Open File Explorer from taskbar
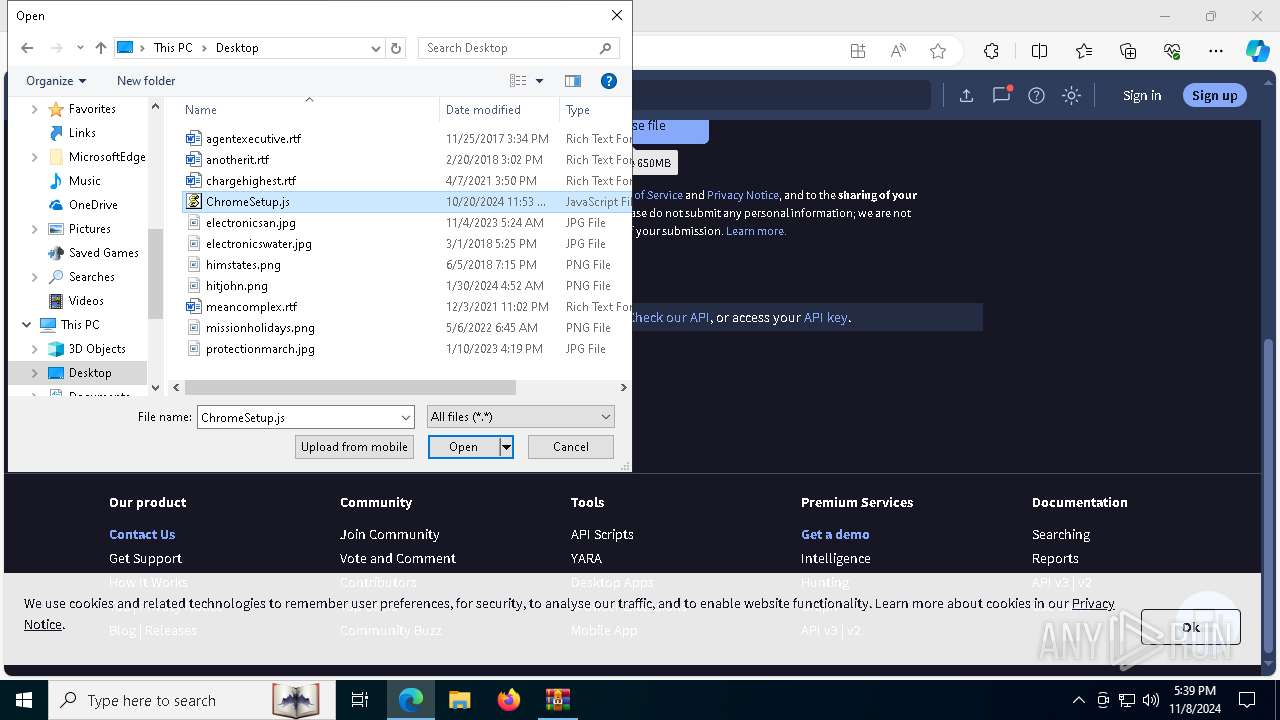The width and height of the screenshot is (1280, 720). pyautogui.click(x=459, y=700)
